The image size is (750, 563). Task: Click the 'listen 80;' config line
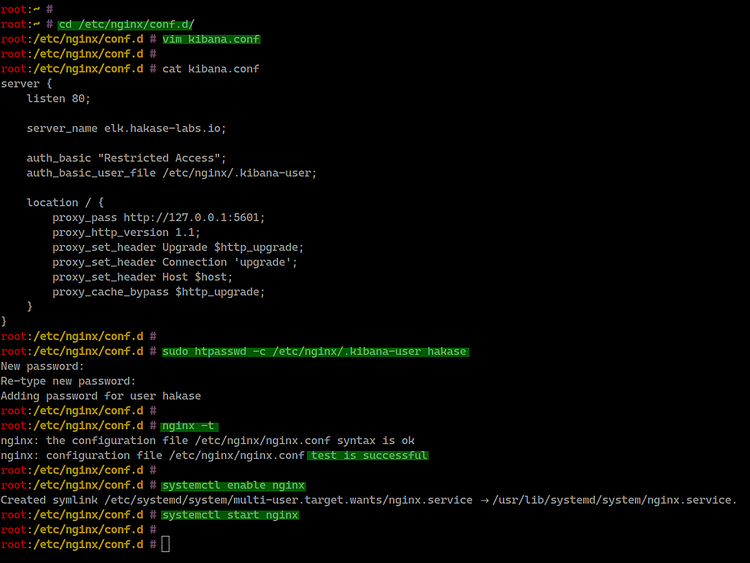tap(58, 98)
